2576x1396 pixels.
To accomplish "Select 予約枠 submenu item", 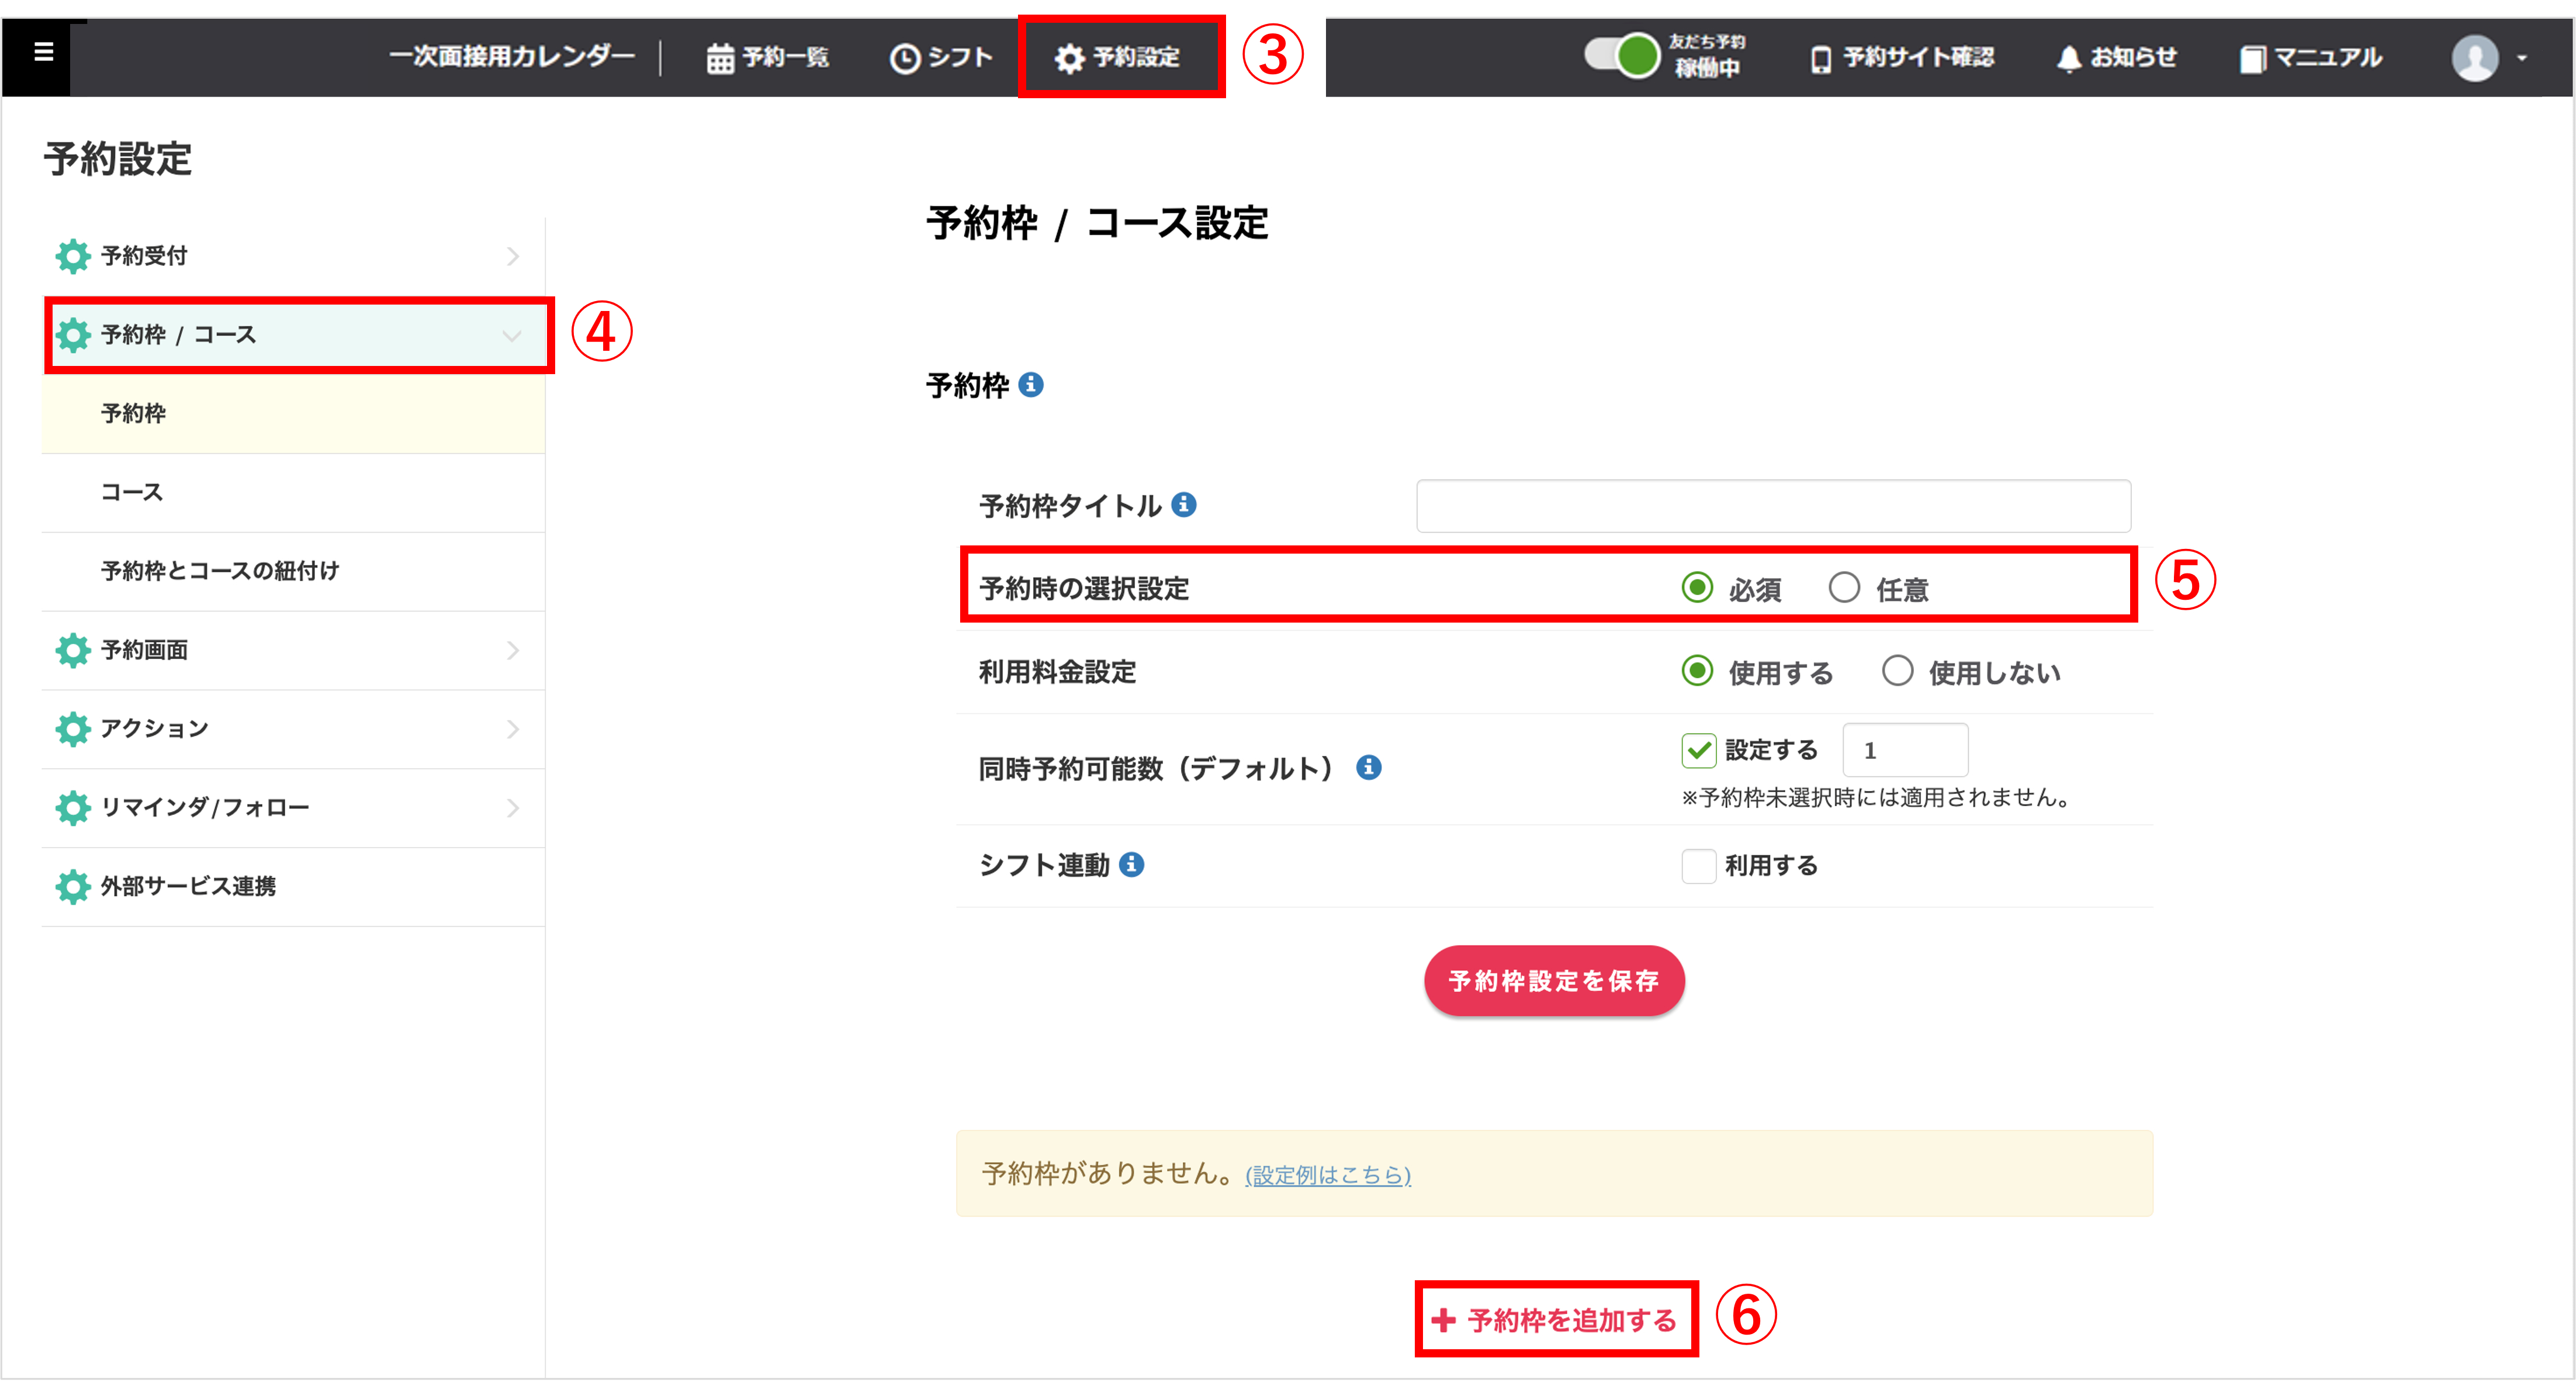I will pos(293,414).
